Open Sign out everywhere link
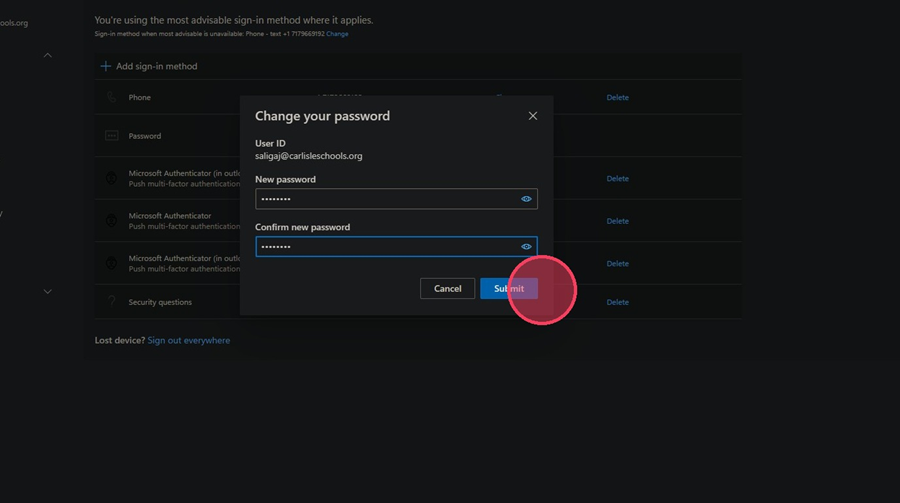 tap(188, 341)
